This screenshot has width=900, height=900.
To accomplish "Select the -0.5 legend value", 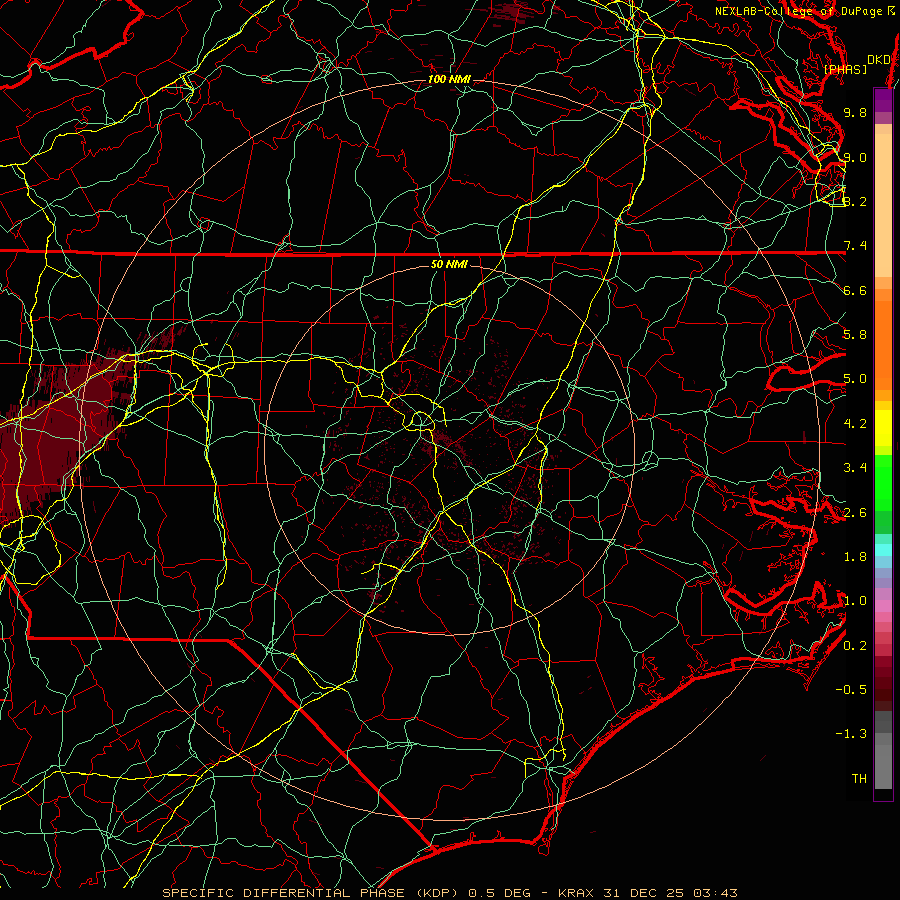I will pos(851,690).
